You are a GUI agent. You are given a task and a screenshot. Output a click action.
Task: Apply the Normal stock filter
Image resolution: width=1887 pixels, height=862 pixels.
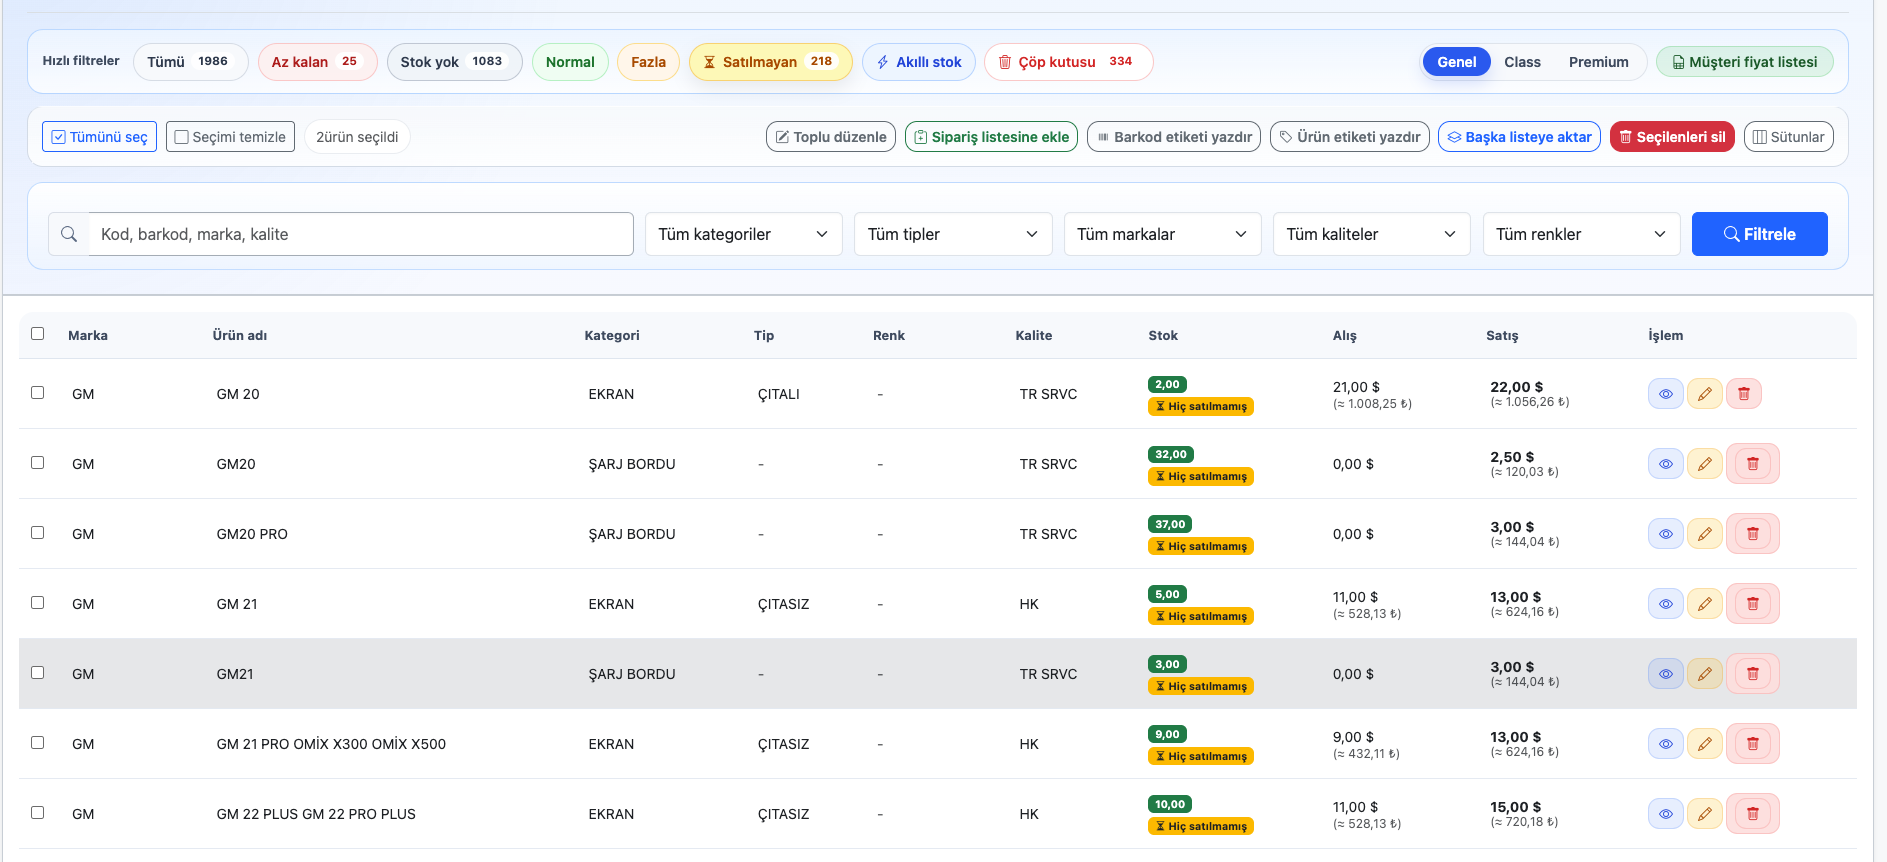point(570,62)
